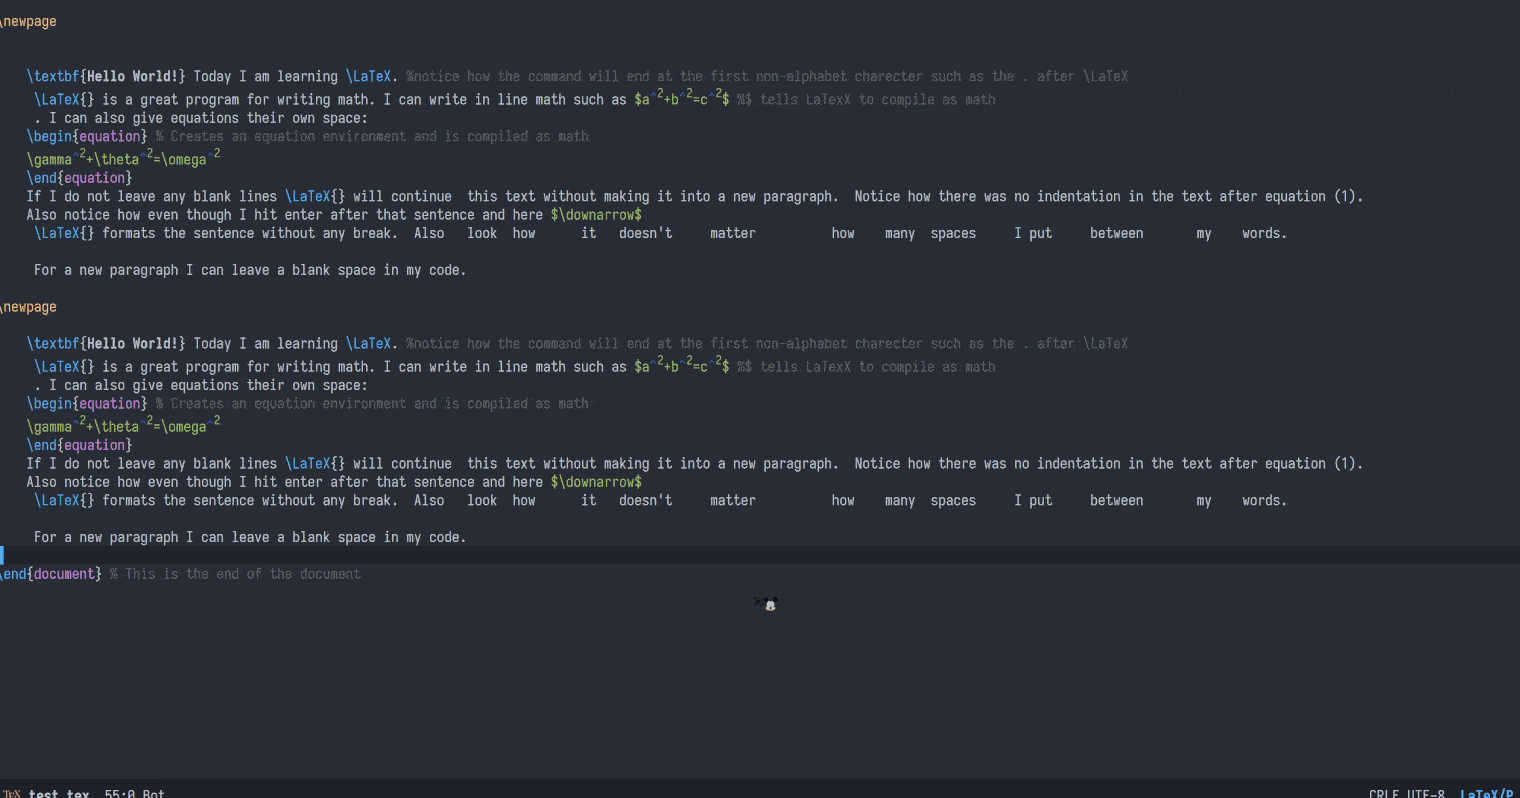Click the CRLF line ending indicator
Screen dimensions: 1520x798
(x=1384, y=793)
